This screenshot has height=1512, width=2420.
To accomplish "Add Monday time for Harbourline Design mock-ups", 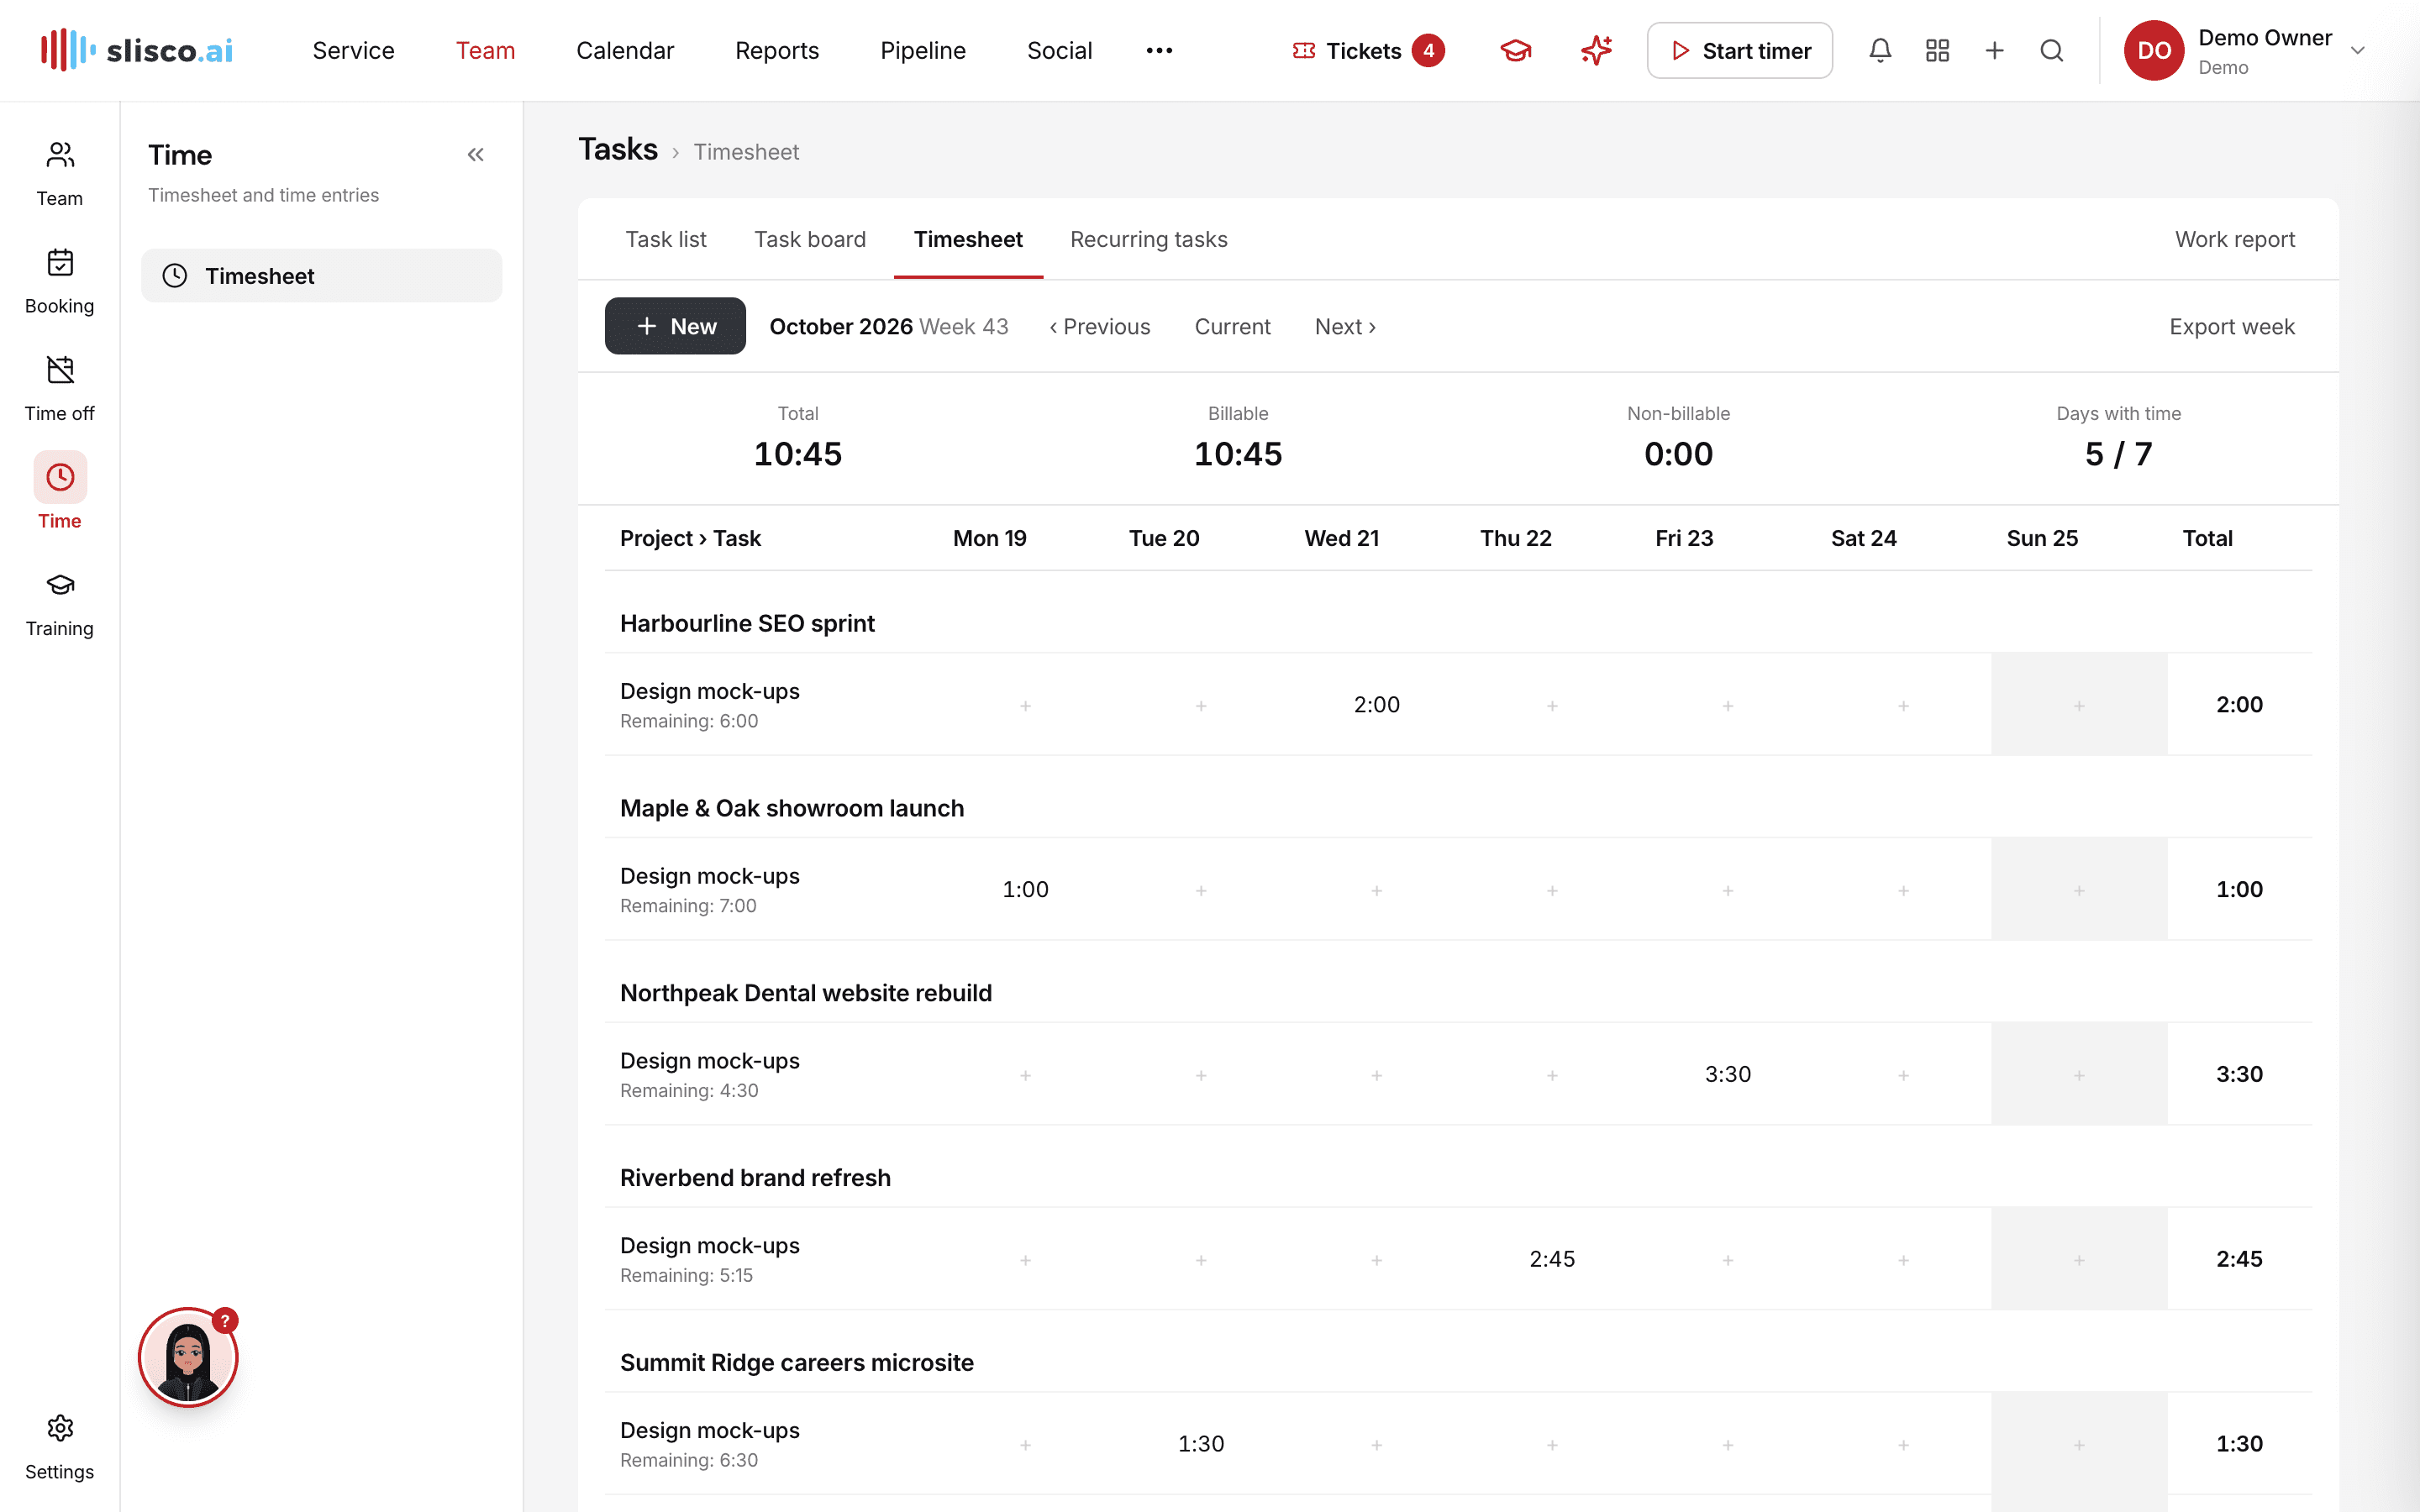I will (x=1025, y=705).
